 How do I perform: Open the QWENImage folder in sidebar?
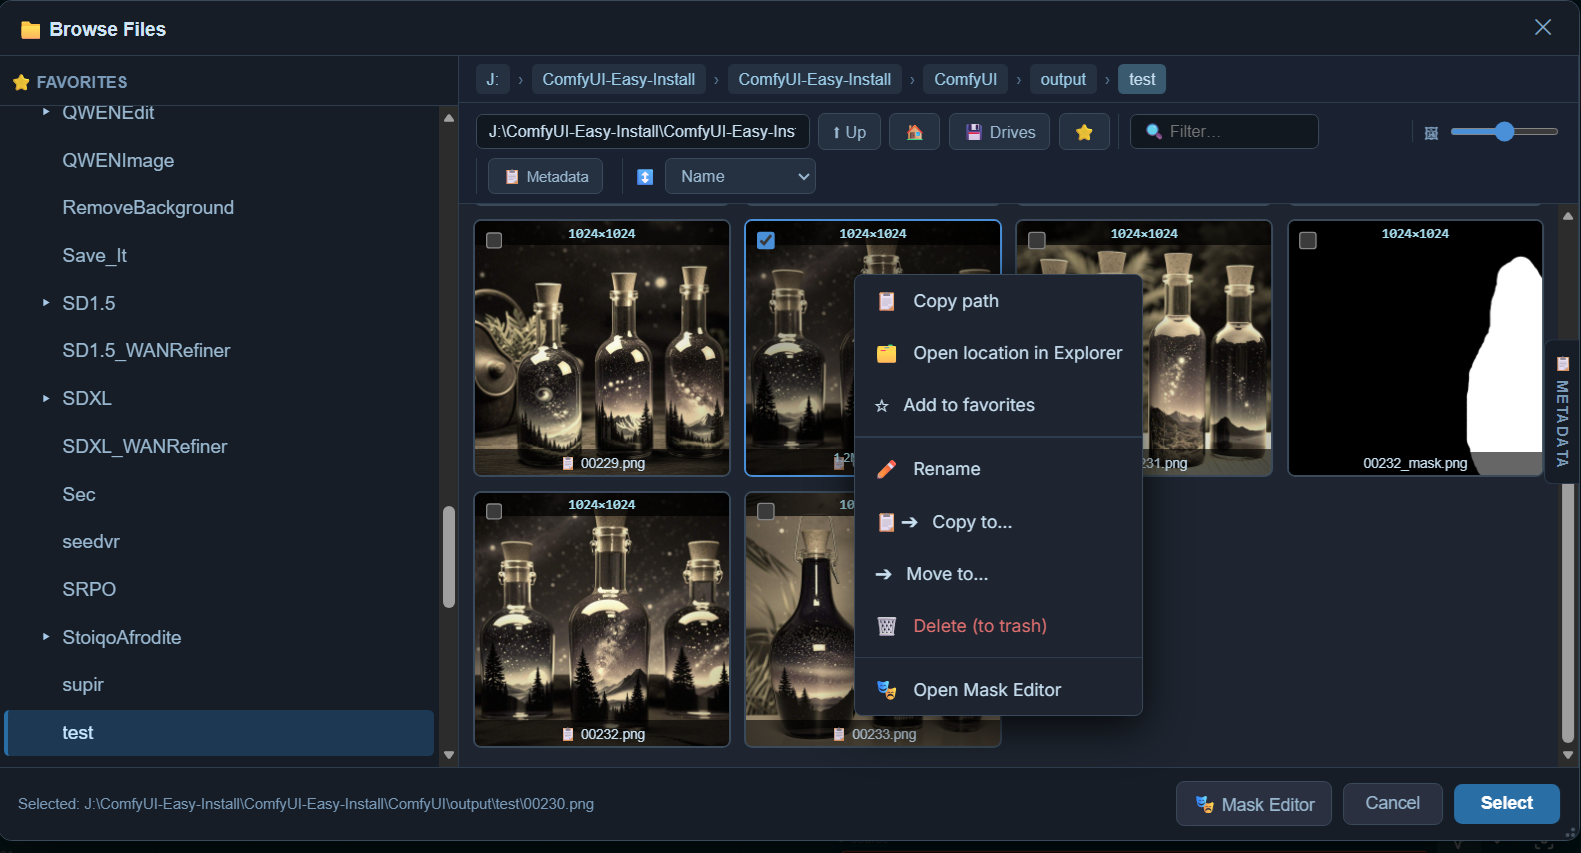[x=118, y=160]
